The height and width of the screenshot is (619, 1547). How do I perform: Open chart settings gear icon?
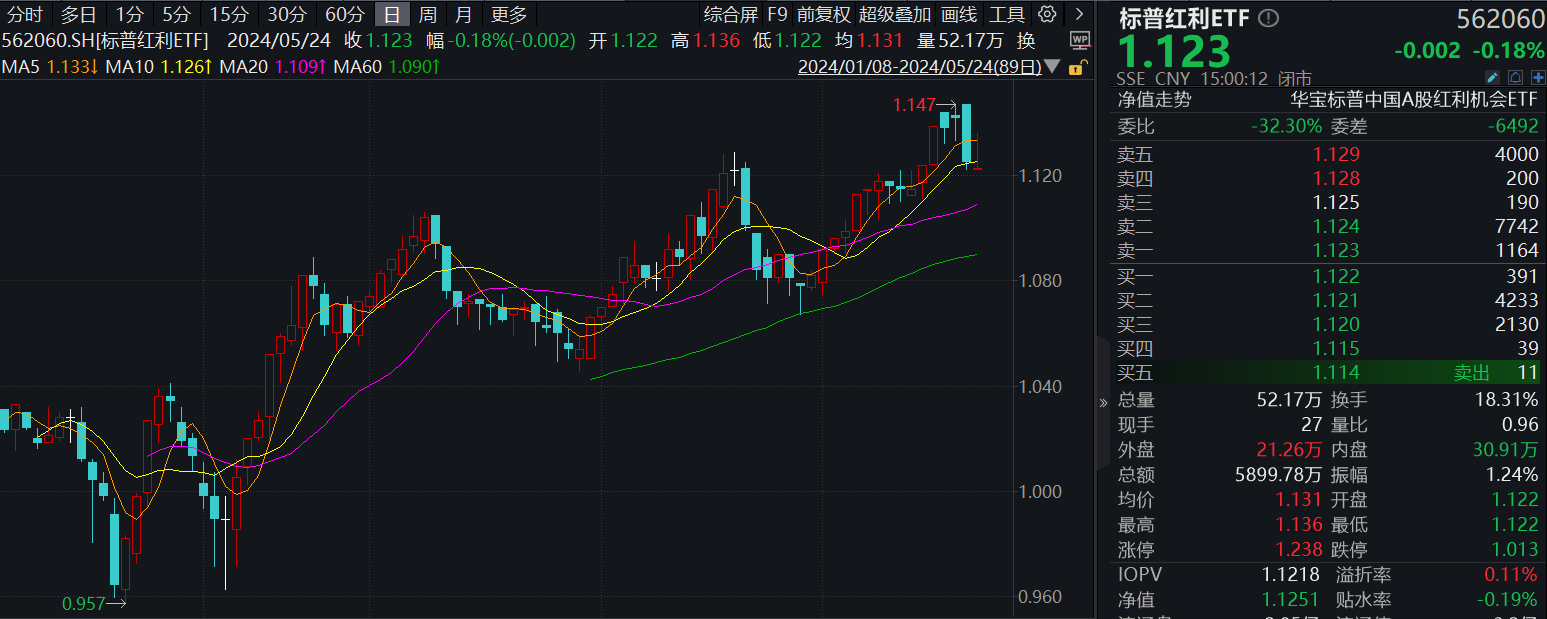tap(1047, 14)
